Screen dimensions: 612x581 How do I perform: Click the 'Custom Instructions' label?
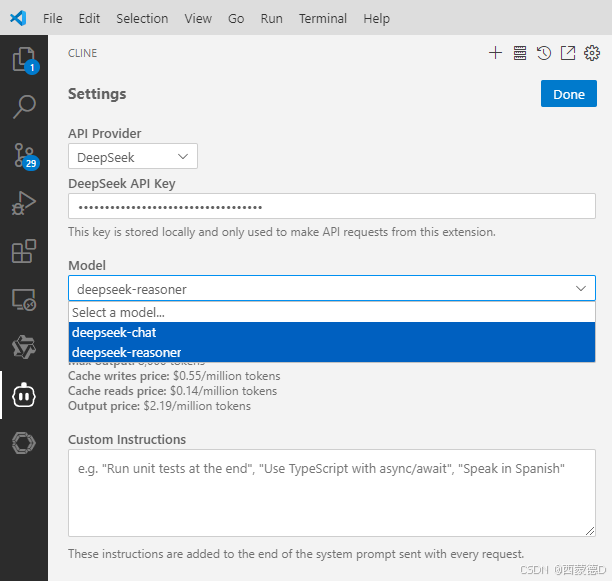[x=127, y=439]
